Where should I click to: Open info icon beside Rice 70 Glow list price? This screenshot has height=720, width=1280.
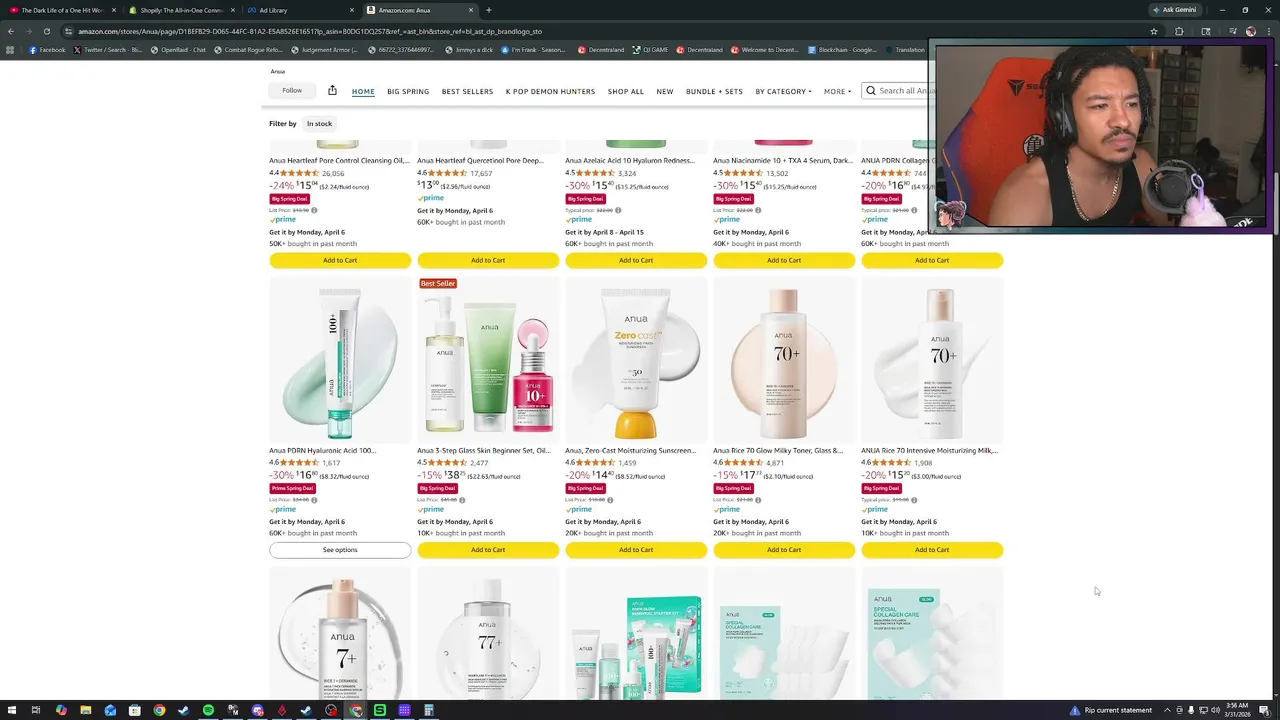[x=760, y=499]
